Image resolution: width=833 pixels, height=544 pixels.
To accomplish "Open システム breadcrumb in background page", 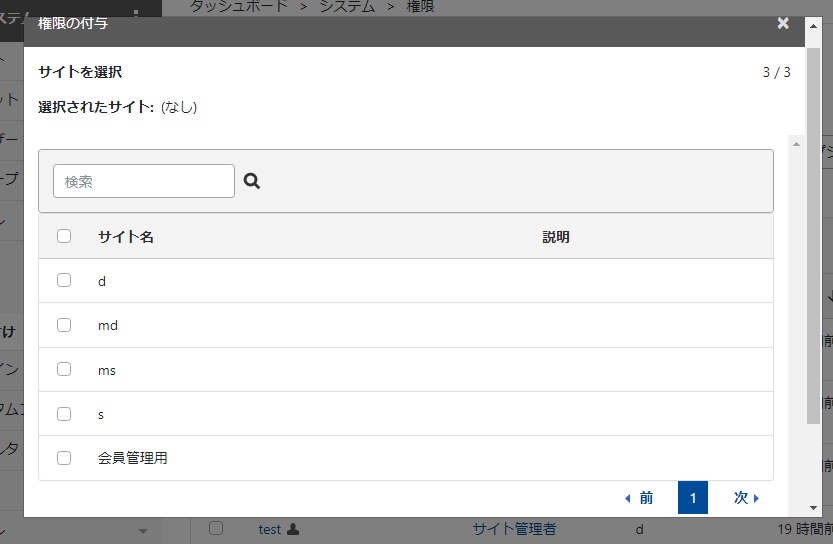I will pyautogui.click(x=347, y=6).
